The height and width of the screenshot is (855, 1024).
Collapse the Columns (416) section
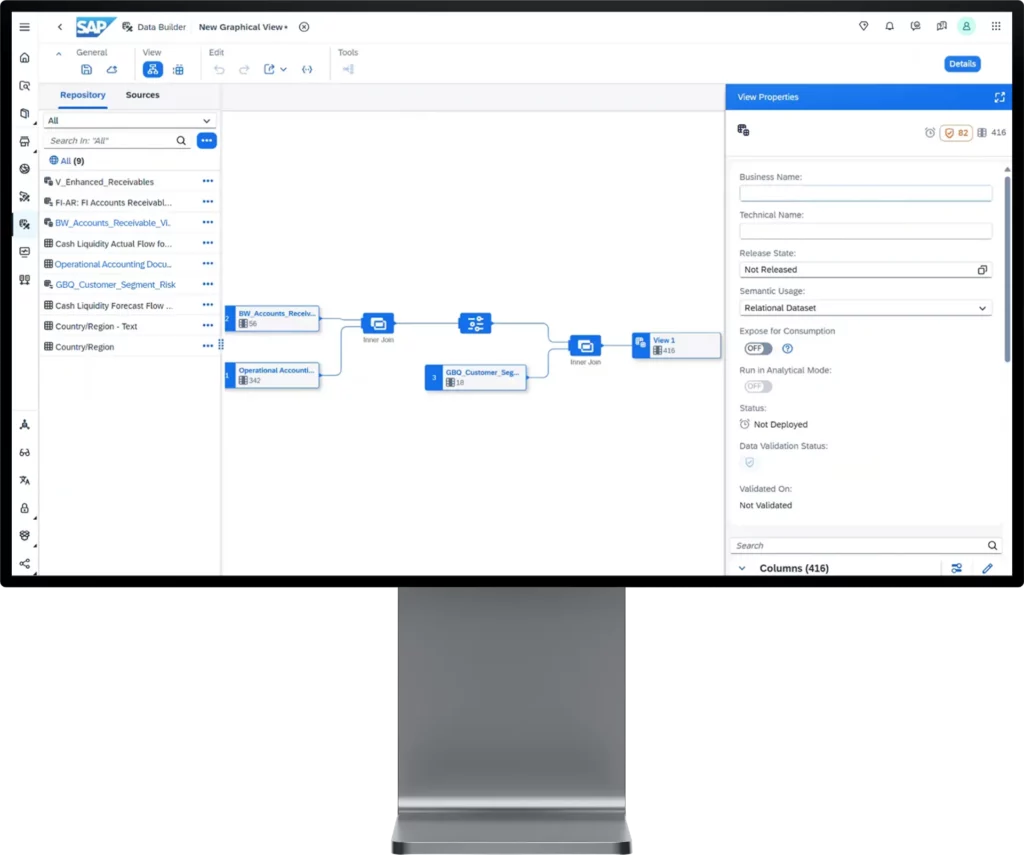pos(741,568)
